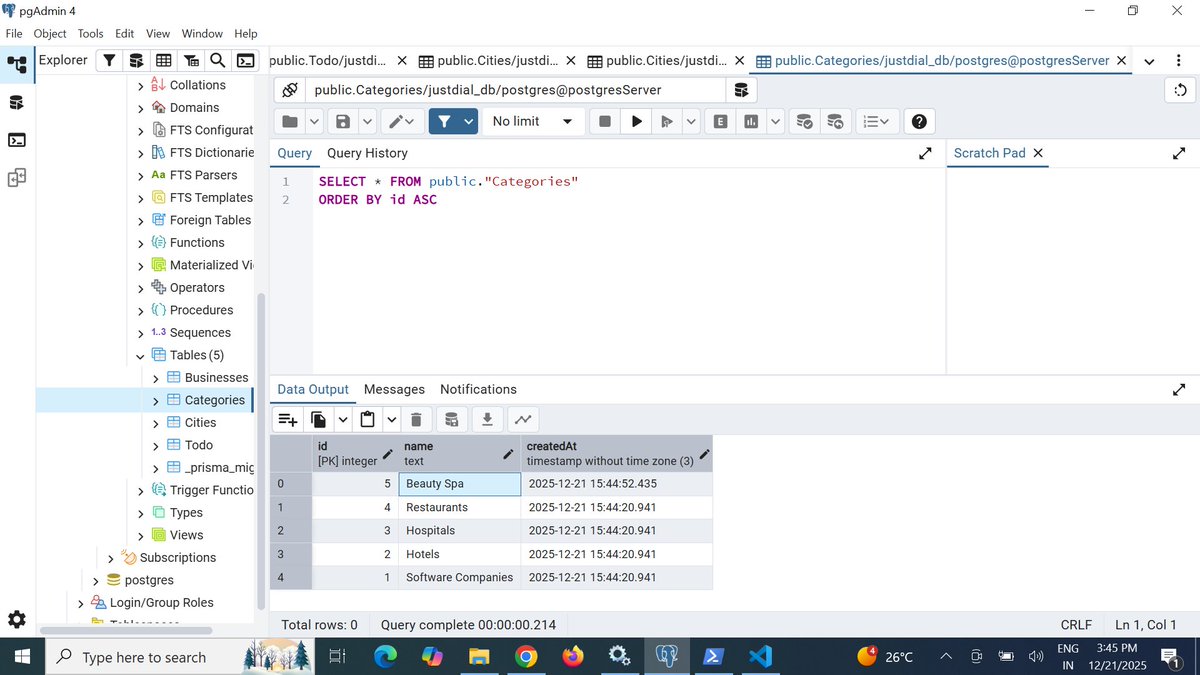Click the Graph Visualiser line chart icon
The width and height of the screenshot is (1200, 675).
[522, 419]
